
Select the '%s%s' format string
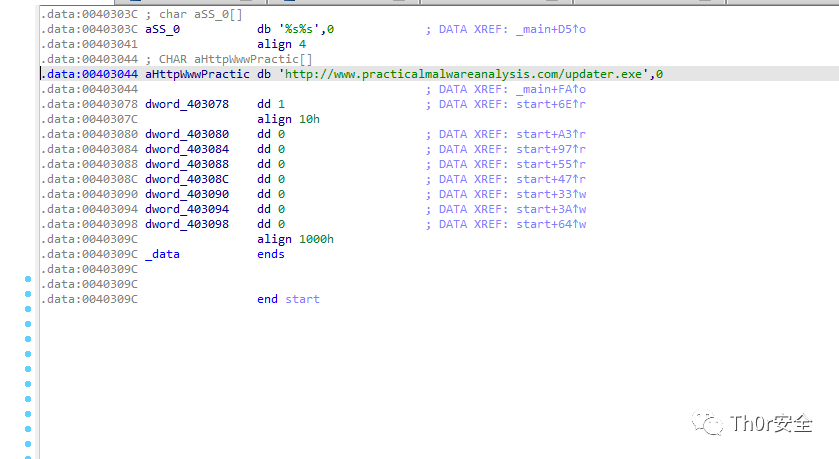[299, 29]
